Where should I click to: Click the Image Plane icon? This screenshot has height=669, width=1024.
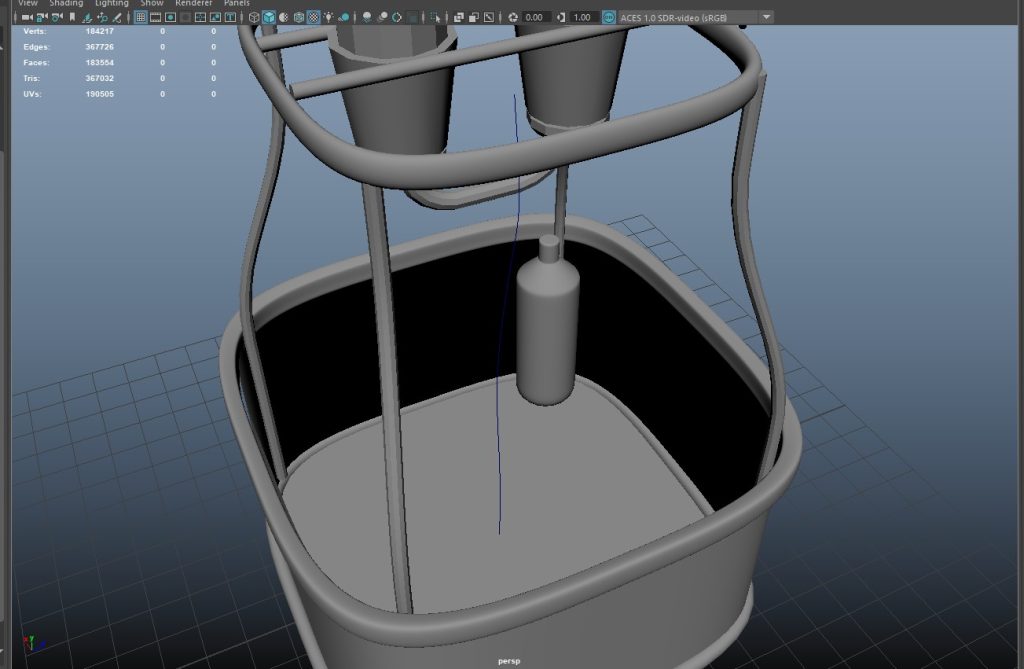coord(86,18)
